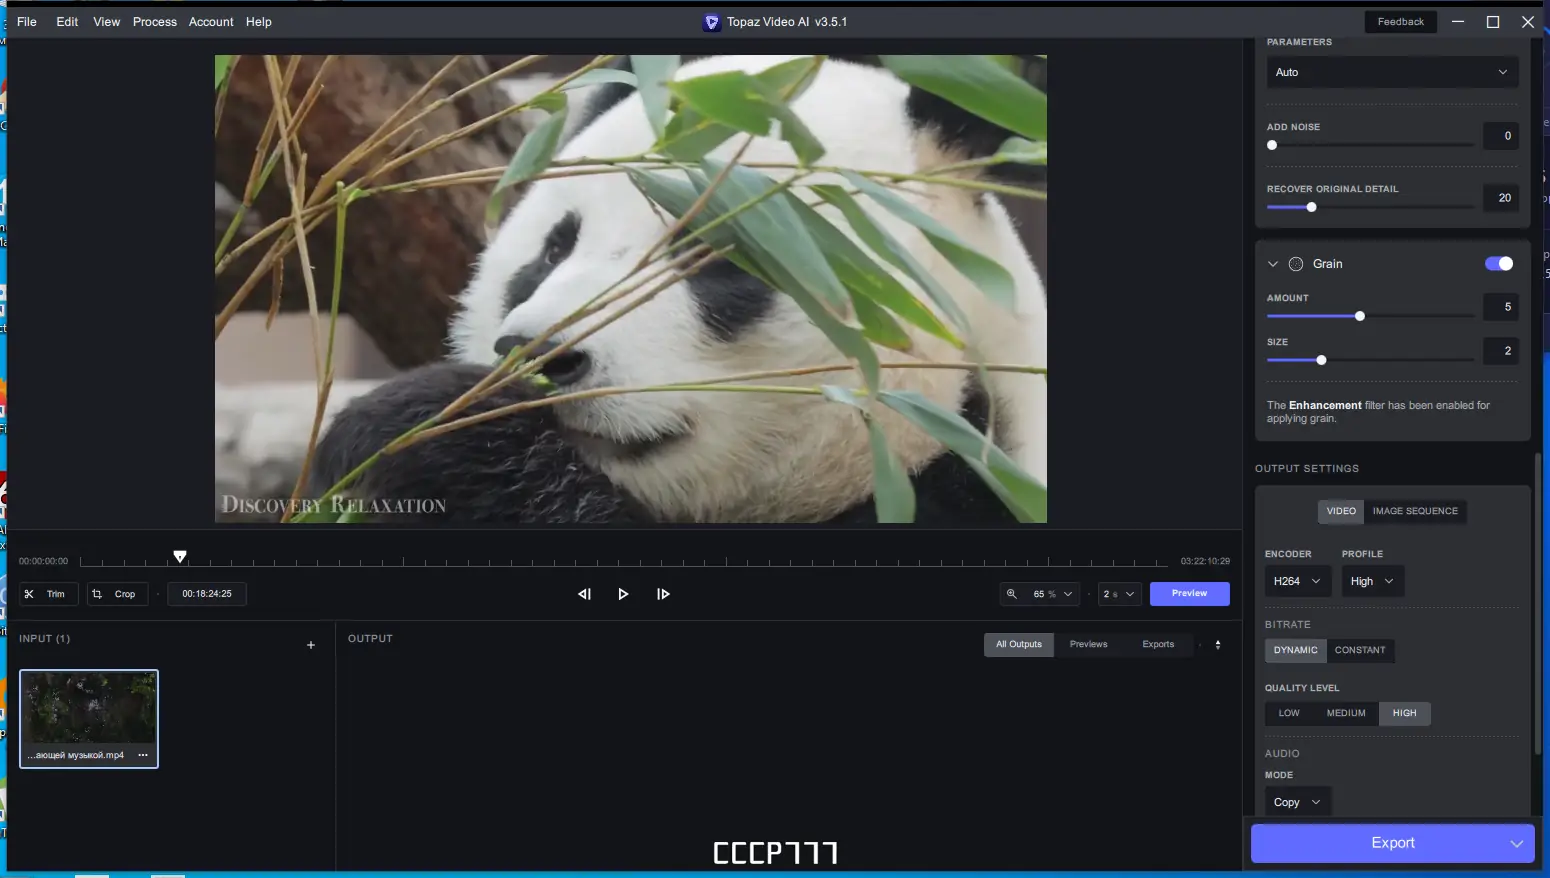Click the Preview button
1550x878 pixels.
(1189, 594)
